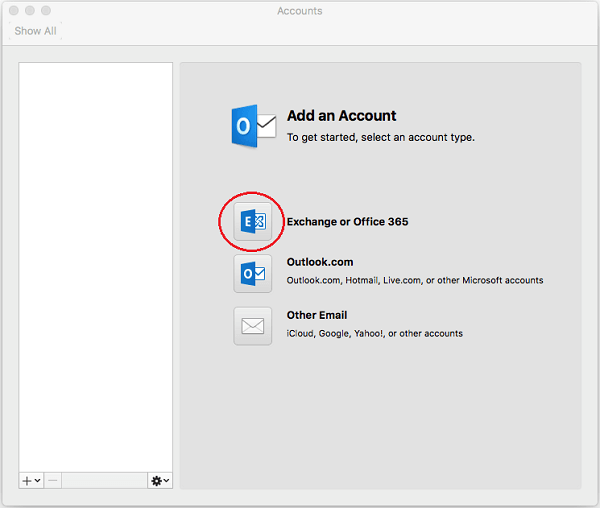Click the 'Exchange or Office 365' label
Viewport: 600px width, 508px height.
[347, 222]
